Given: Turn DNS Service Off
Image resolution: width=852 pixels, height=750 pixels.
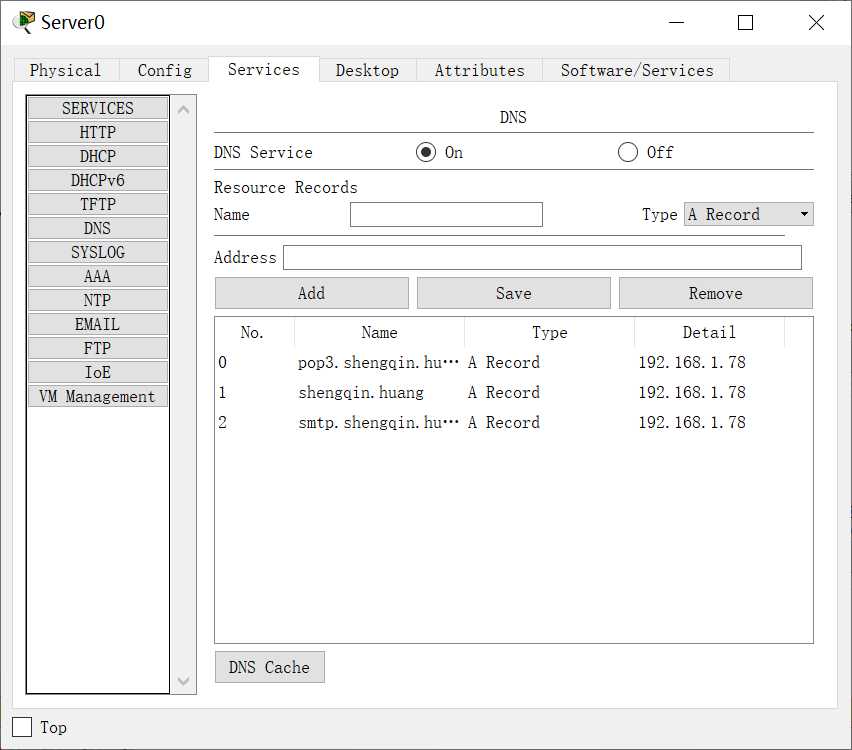Looking at the screenshot, I should coord(628,152).
